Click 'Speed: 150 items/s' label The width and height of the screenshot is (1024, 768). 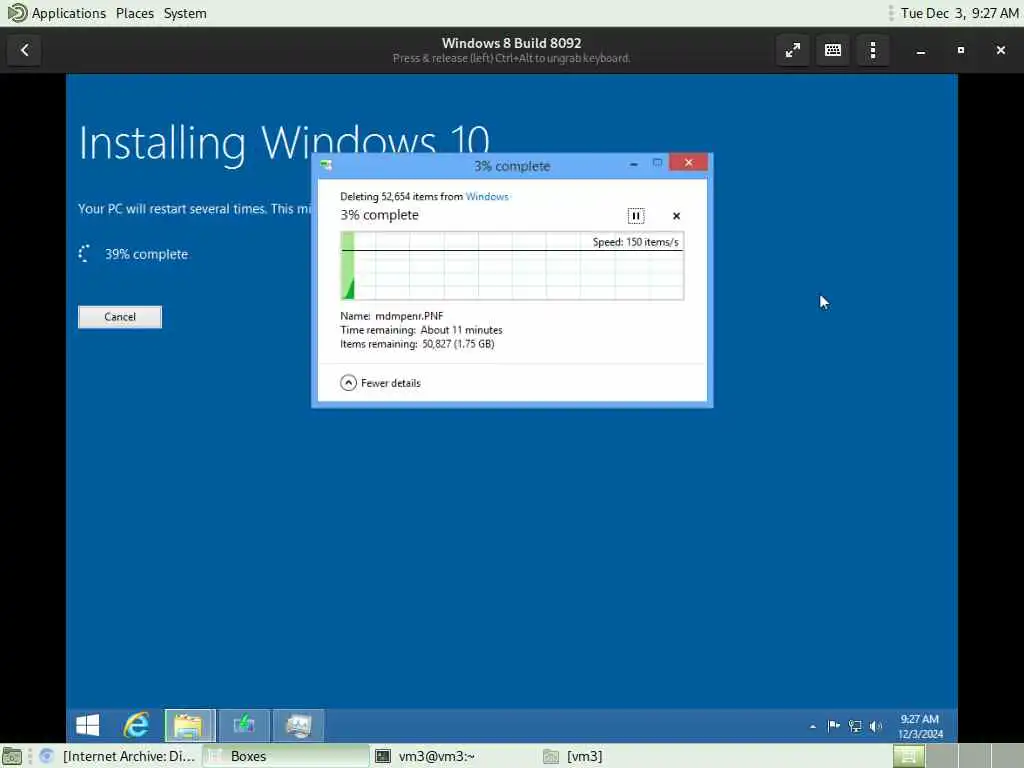635,242
